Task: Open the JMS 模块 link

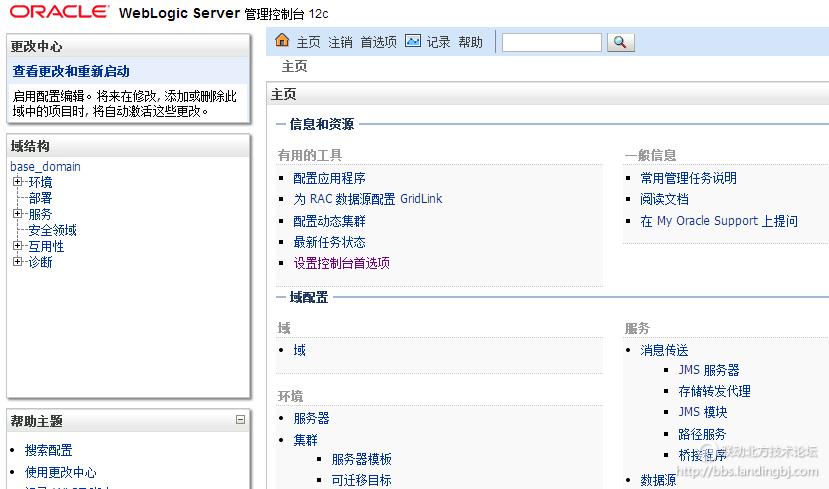Action: [x=703, y=412]
